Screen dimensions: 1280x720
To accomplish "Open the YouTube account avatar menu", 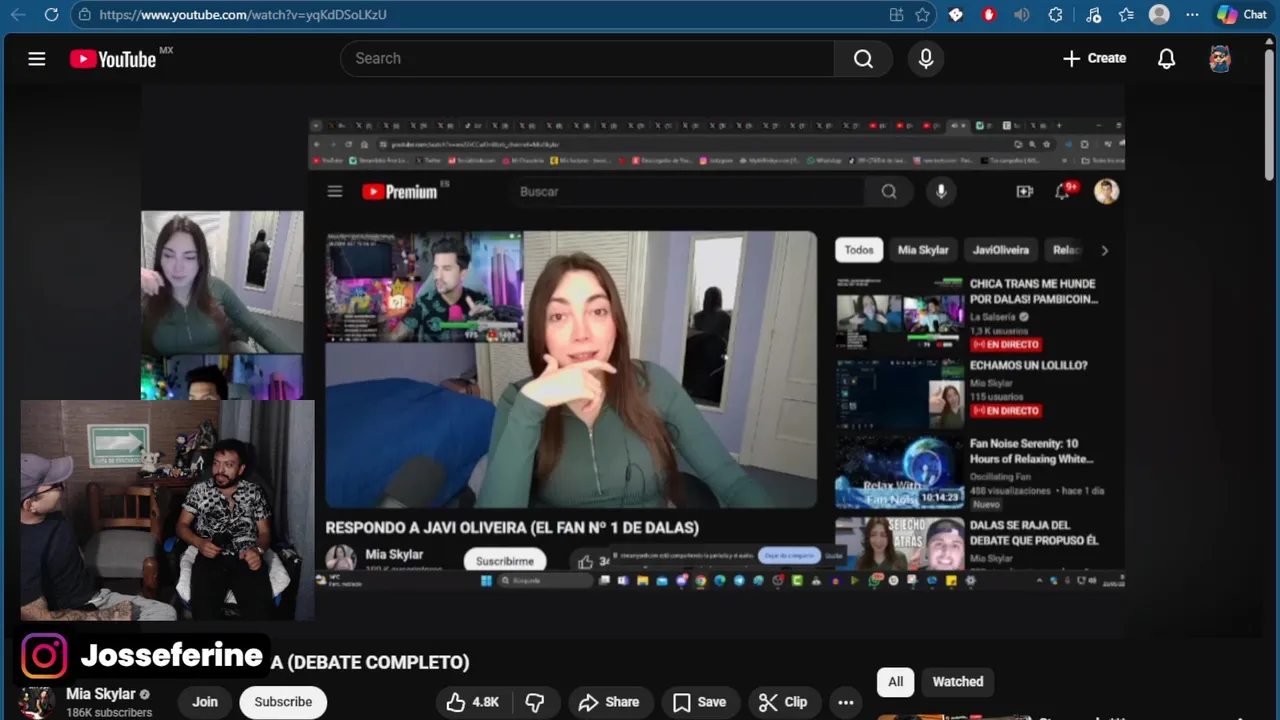I will tap(1220, 59).
